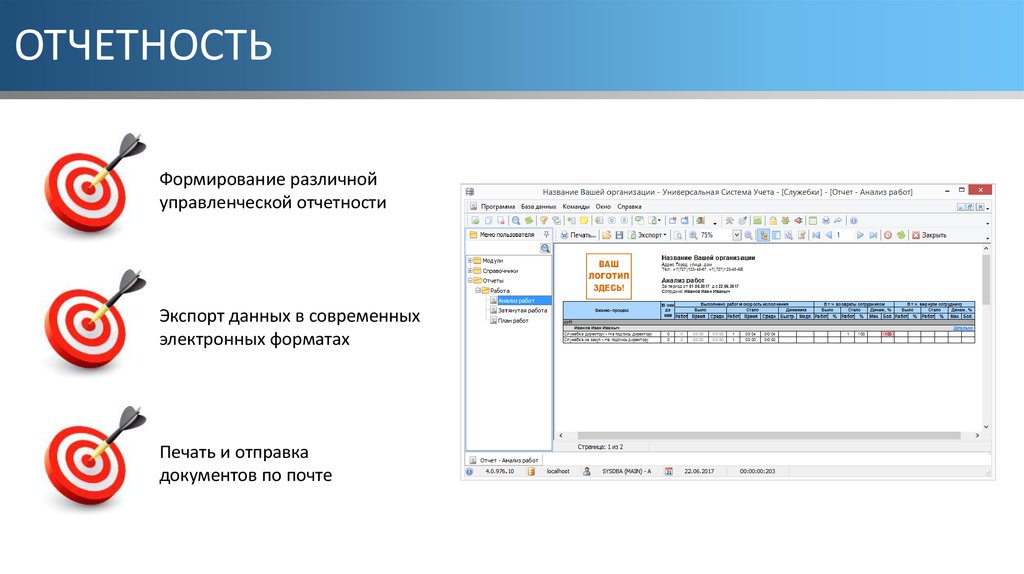Click the calendar icon in the status bar
1024x574 pixels.
pyautogui.click(x=669, y=471)
